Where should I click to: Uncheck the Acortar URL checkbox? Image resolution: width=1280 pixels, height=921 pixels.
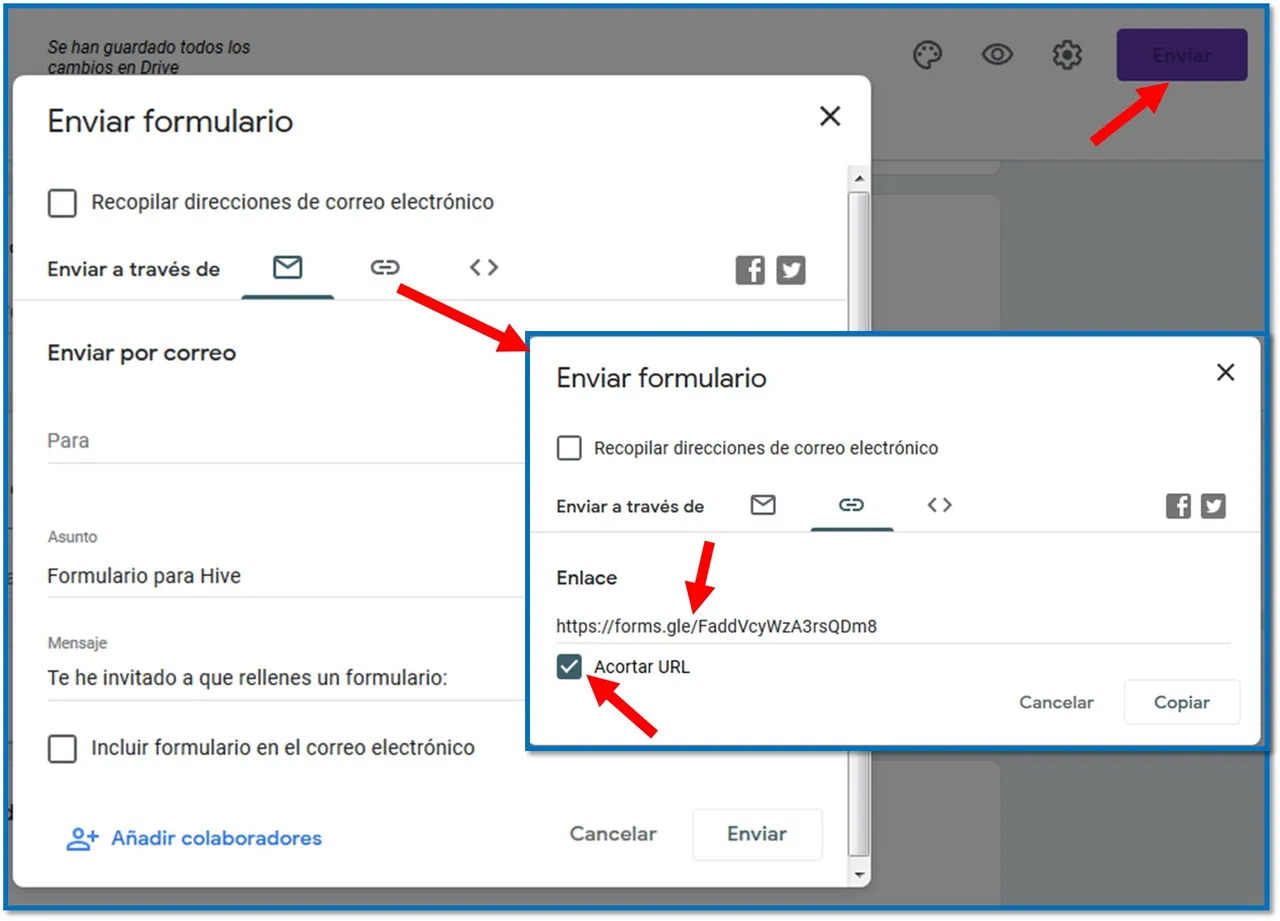[569, 667]
